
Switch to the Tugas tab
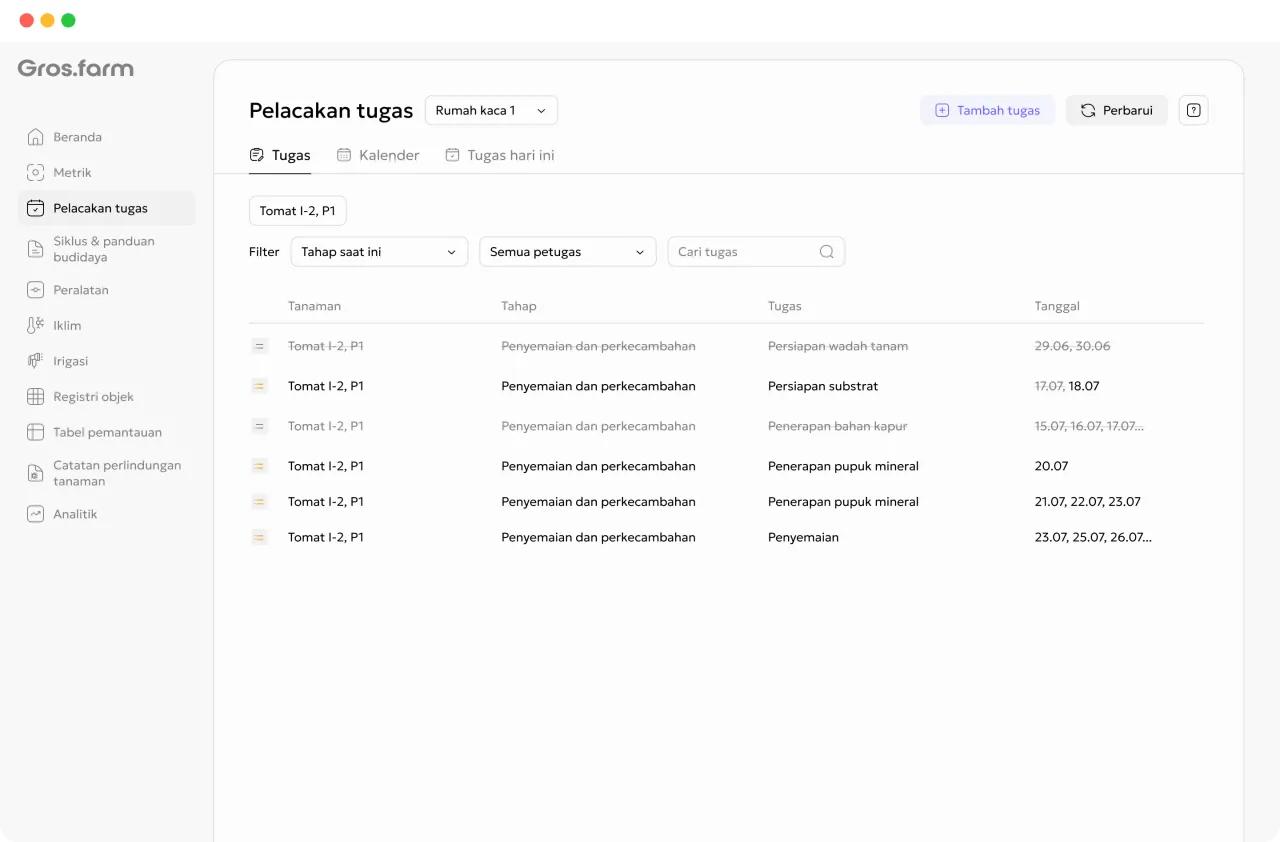[x=280, y=155]
